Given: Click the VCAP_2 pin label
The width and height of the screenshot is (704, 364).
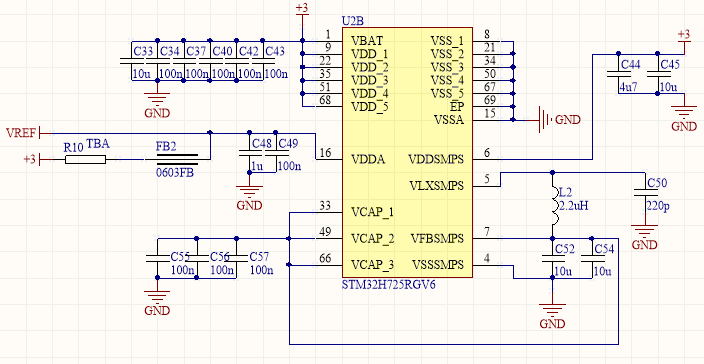Looking at the screenshot, I should pos(373,238).
